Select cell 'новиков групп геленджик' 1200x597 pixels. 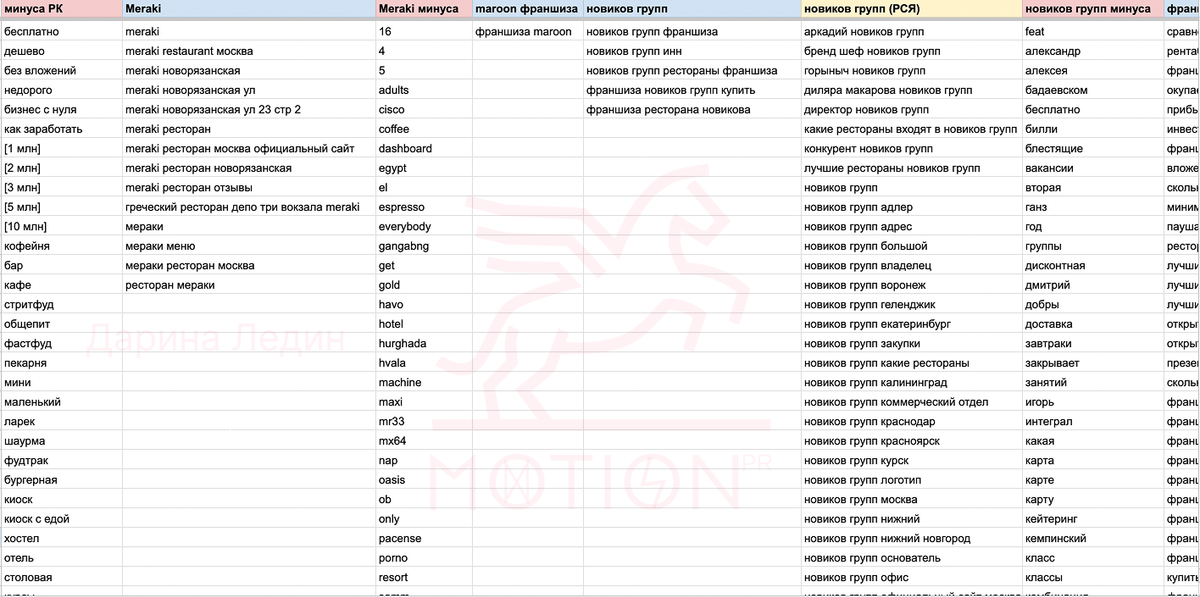point(910,305)
